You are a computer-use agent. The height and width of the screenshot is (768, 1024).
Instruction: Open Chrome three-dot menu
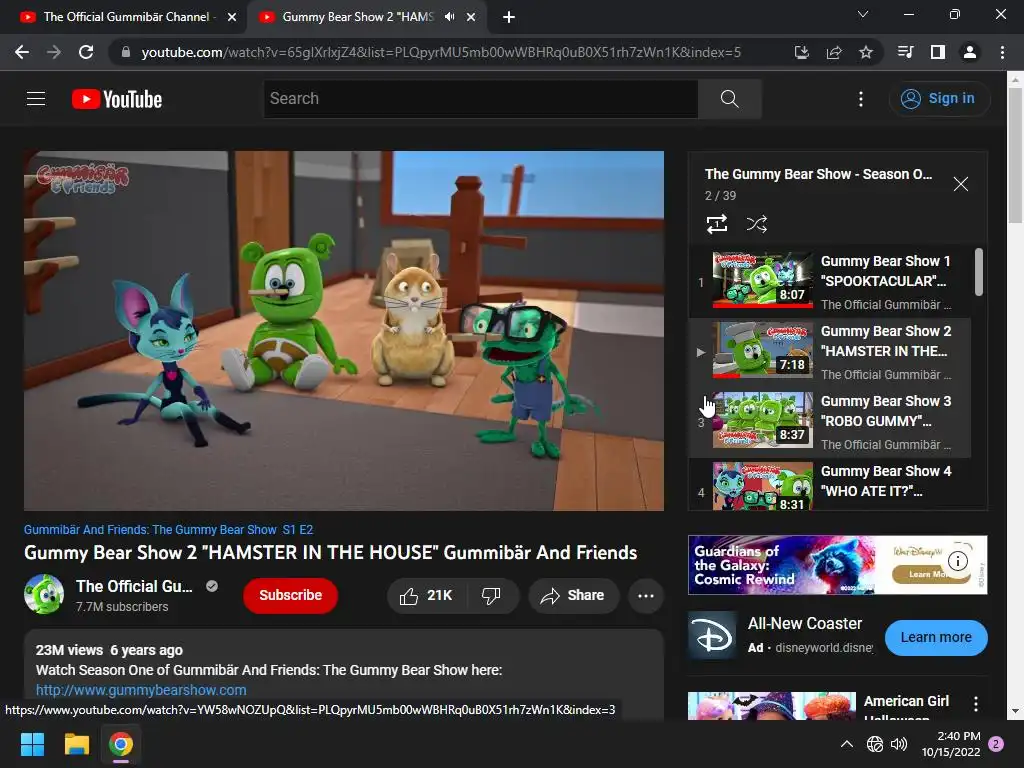(x=1002, y=52)
